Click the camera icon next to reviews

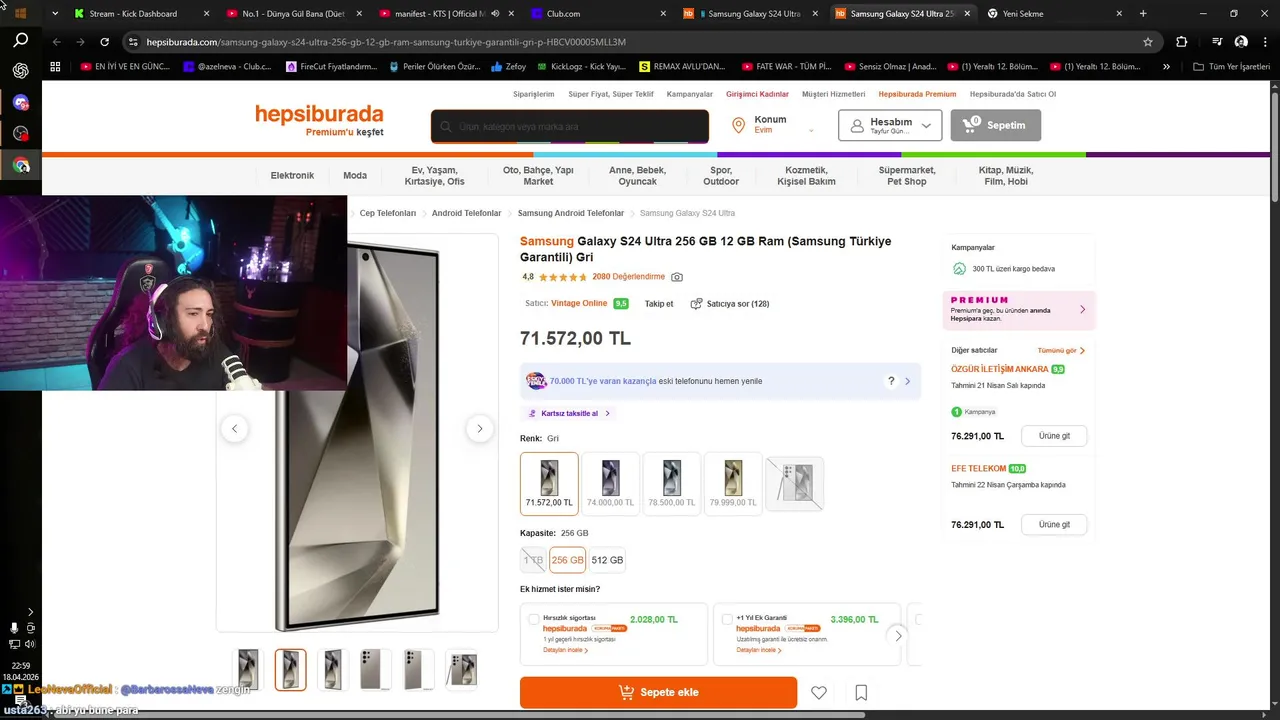coord(677,277)
